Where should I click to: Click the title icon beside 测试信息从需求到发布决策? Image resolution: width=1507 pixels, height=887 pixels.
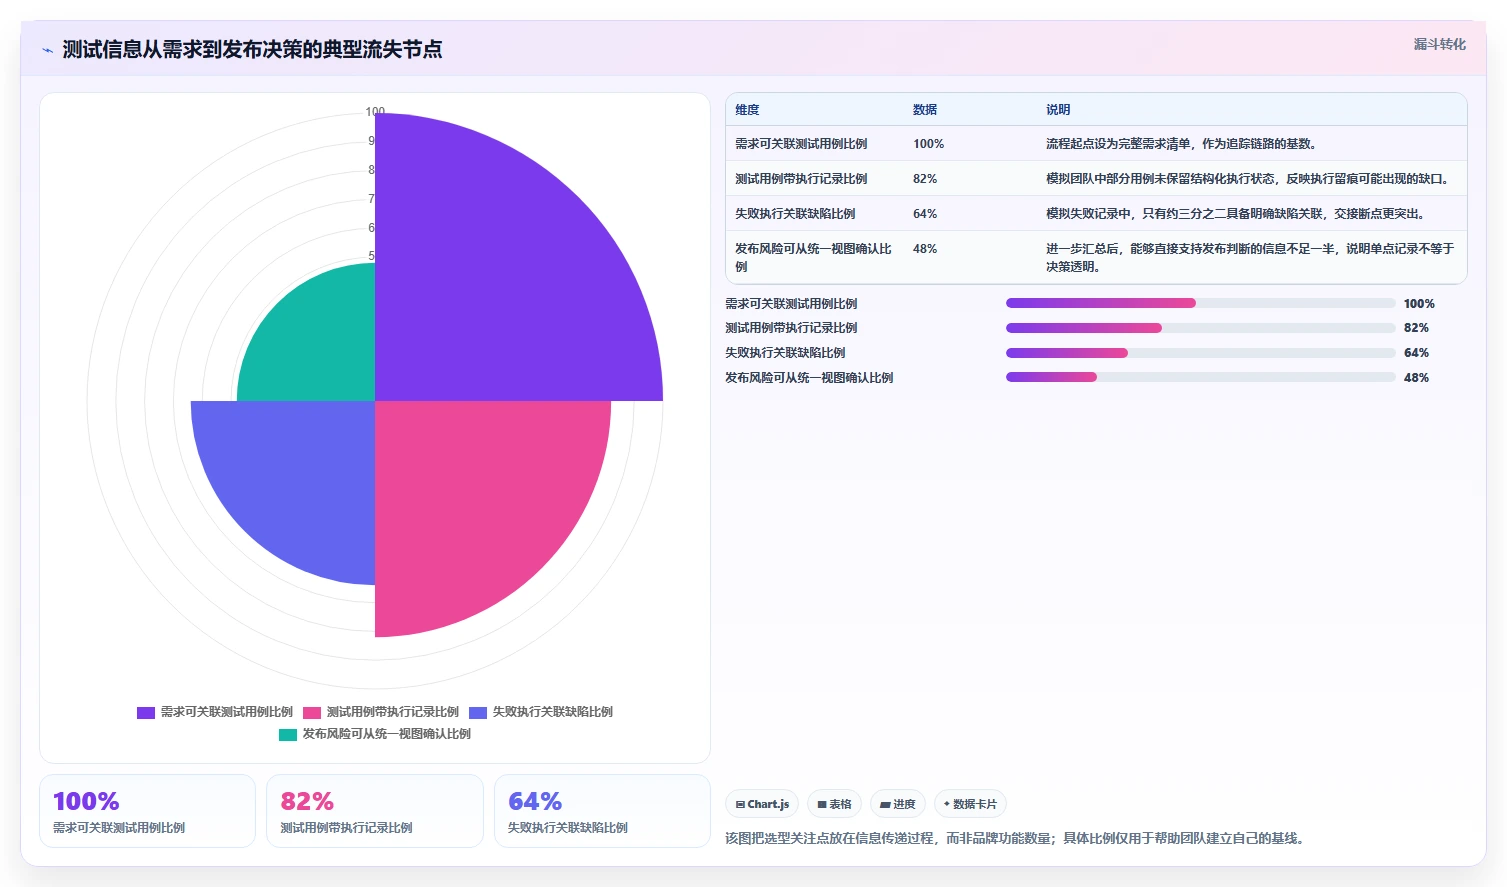47,50
